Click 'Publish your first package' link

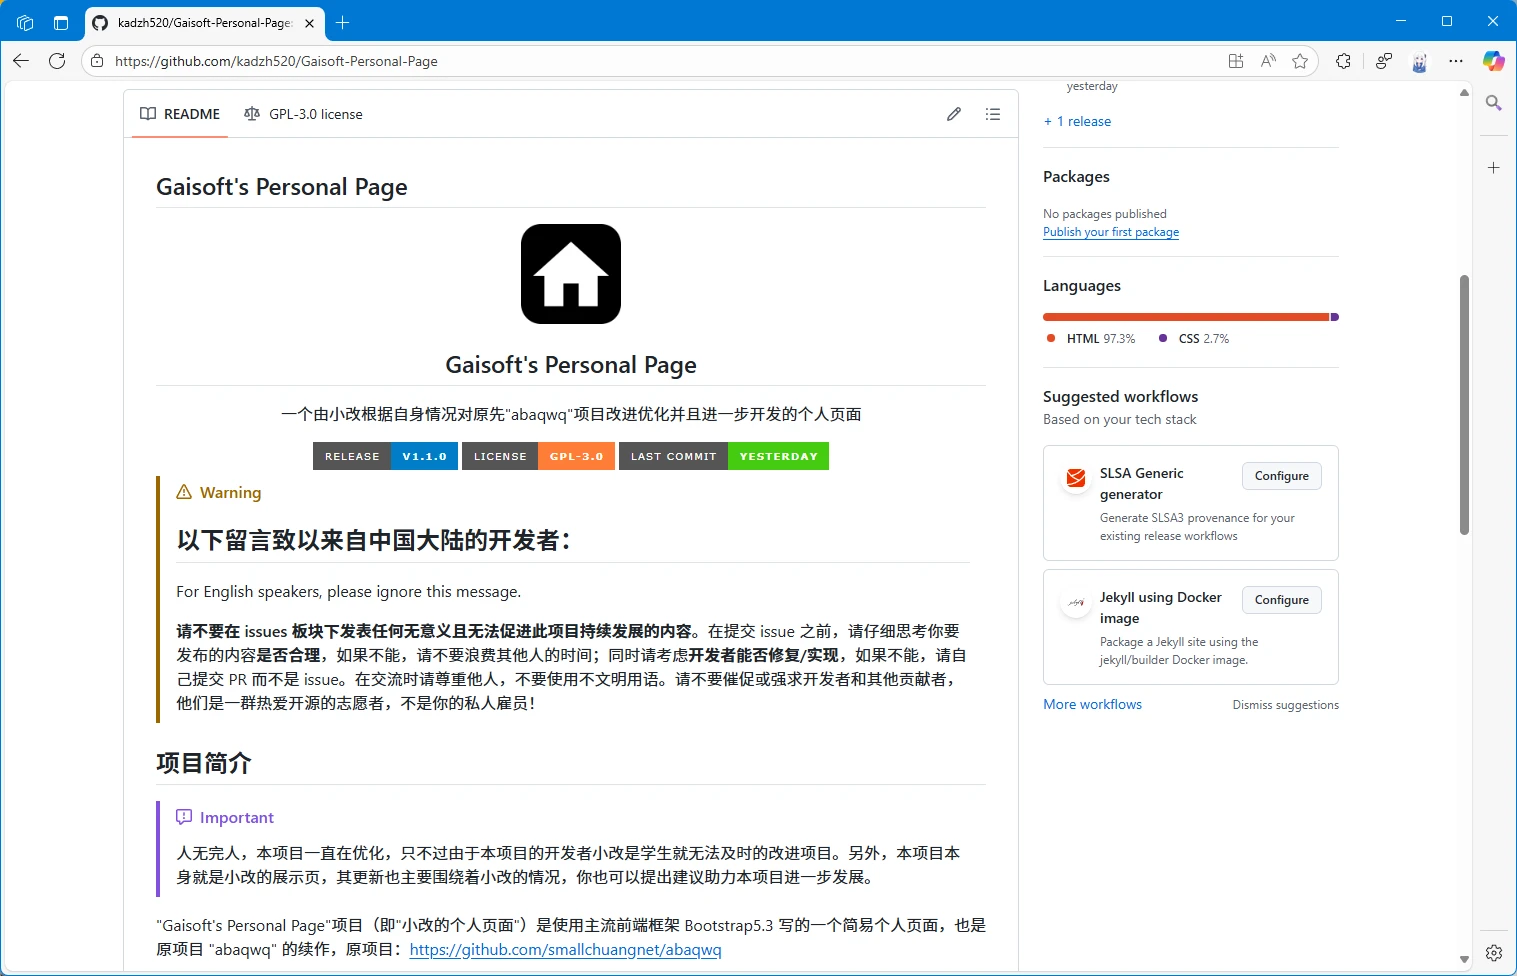click(1111, 232)
